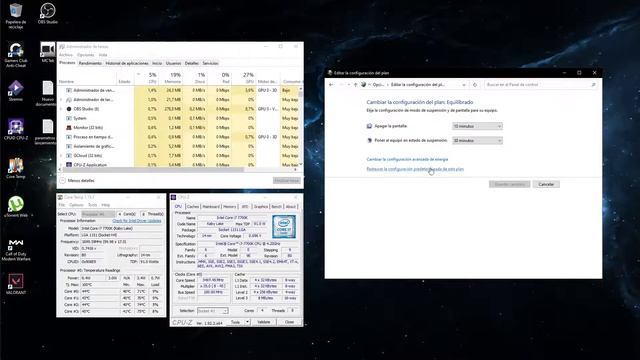
Task: Select the parametros lanzamiento file icon
Action: (47, 132)
